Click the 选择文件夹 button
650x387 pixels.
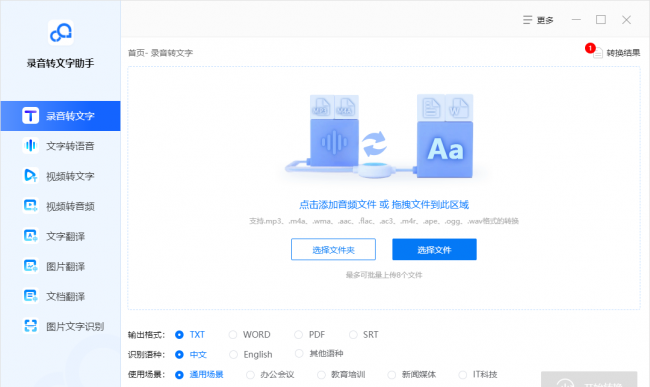(x=333, y=249)
